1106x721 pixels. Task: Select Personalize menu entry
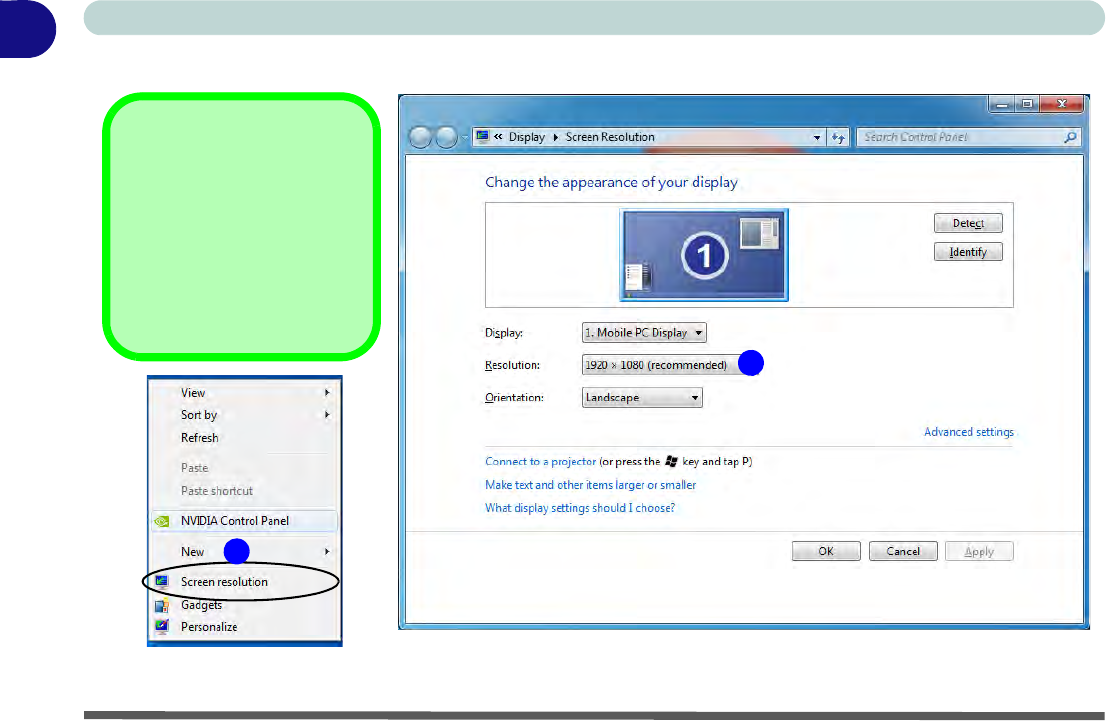[244, 626]
